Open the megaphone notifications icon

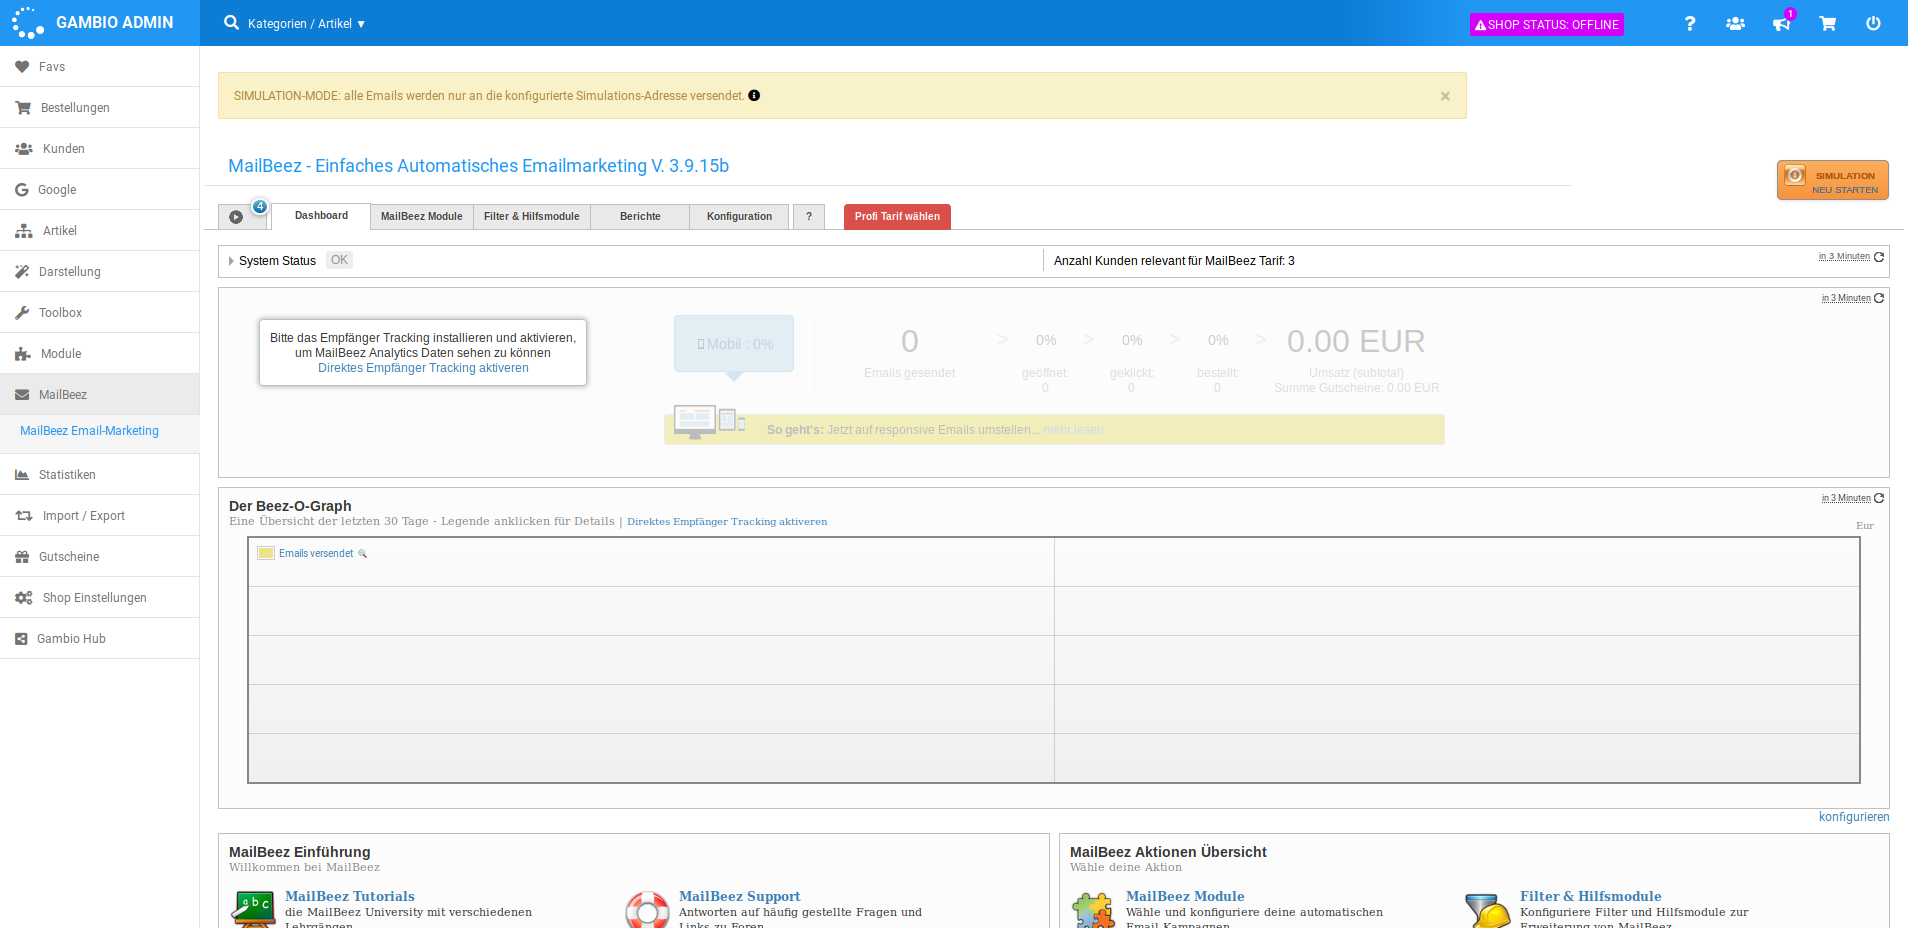[1781, 23]
